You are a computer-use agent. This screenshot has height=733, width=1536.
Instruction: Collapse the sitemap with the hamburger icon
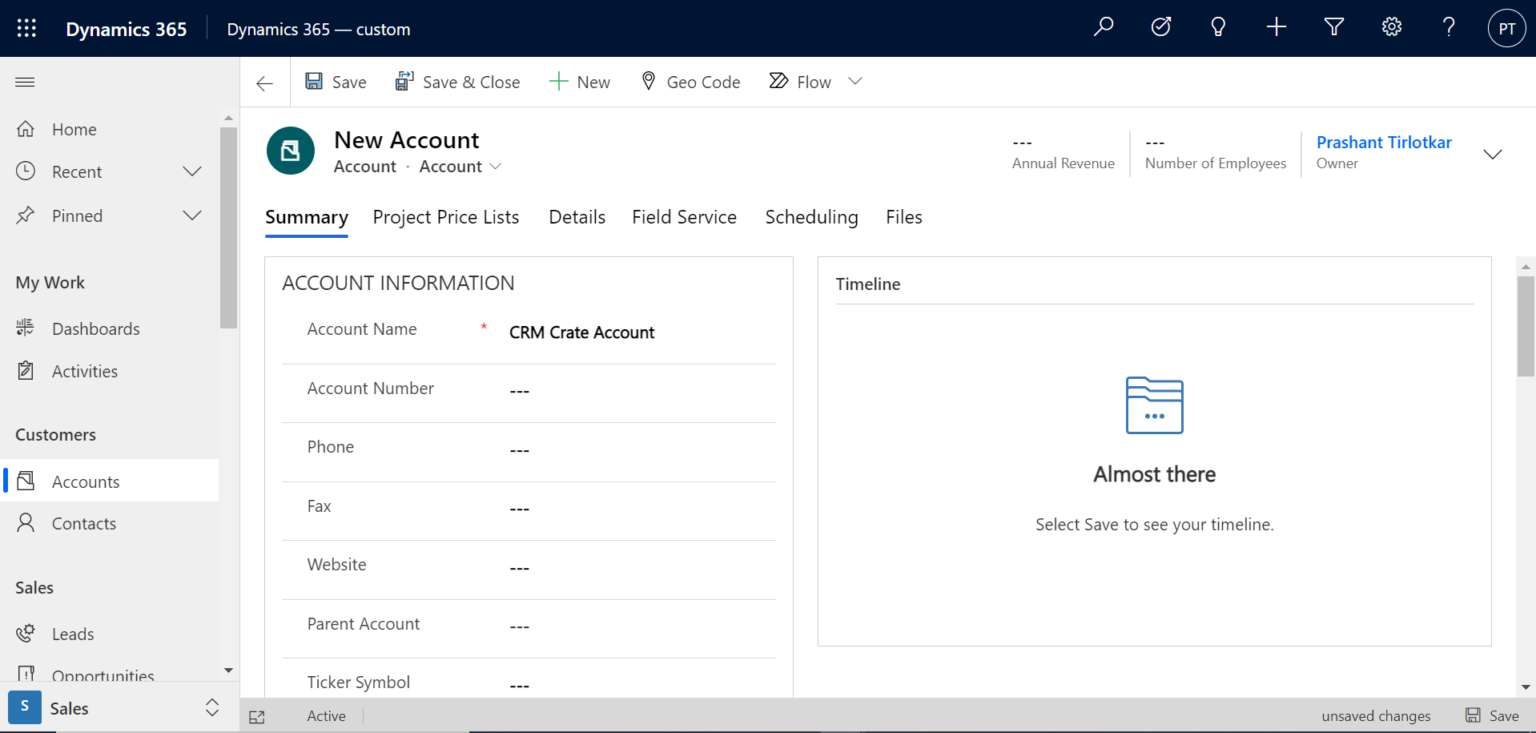25,82
